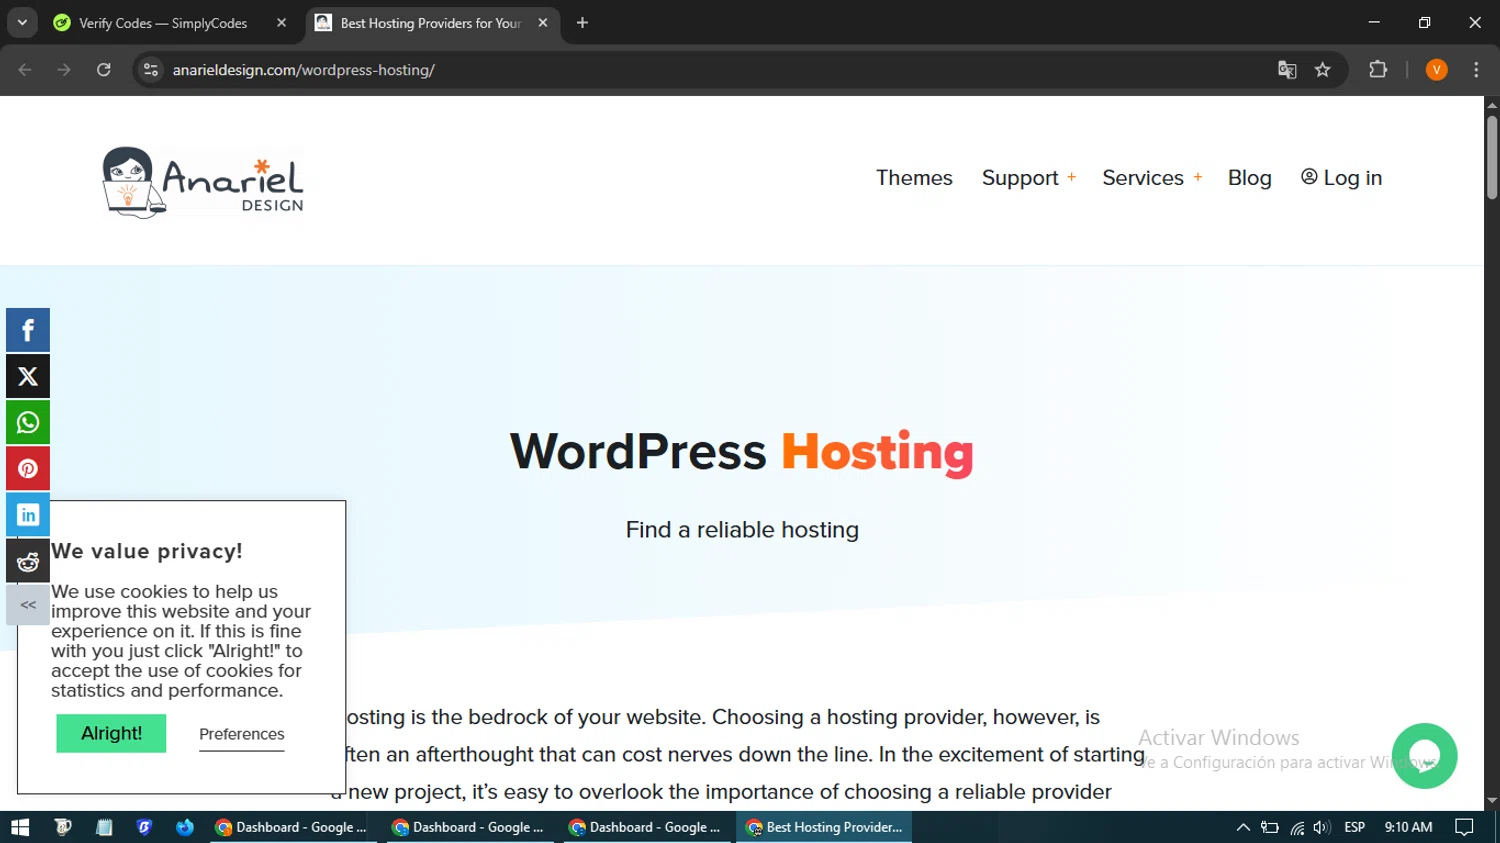Share the page on LinkedIn
Screen dimensions: 1500x843
point(28,515)
